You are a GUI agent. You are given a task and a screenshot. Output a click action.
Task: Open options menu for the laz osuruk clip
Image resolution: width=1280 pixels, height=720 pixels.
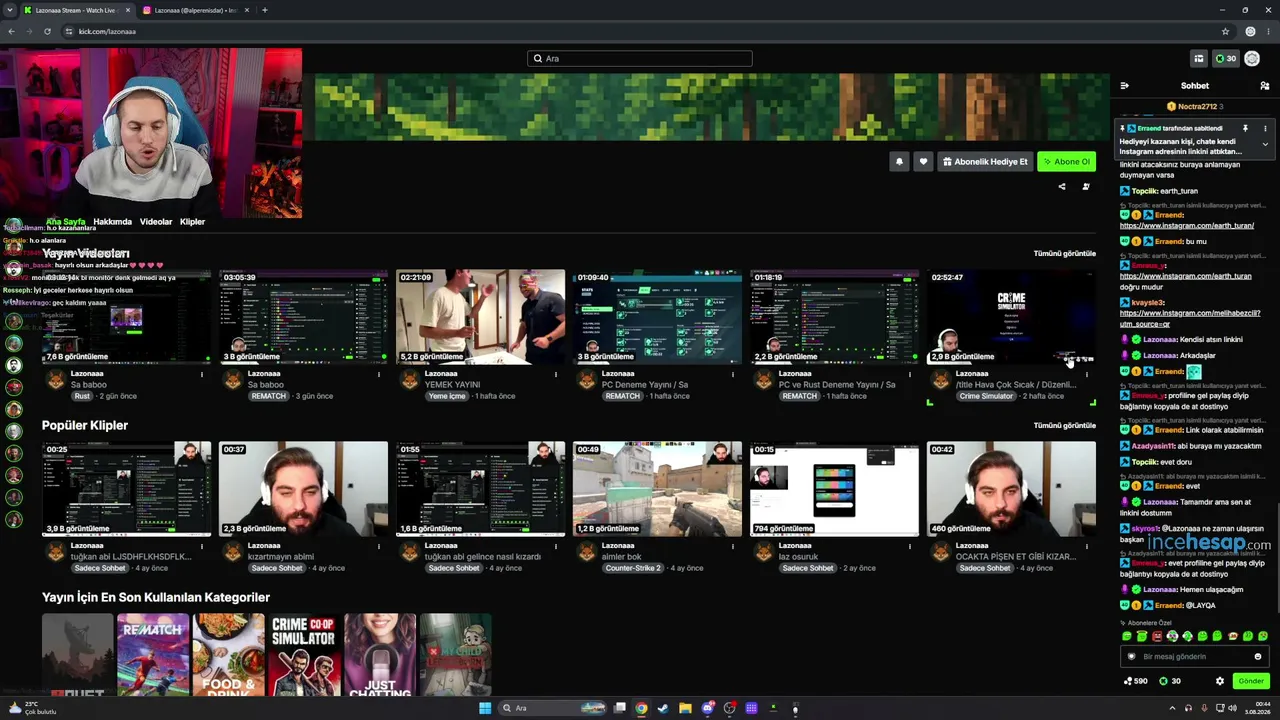(910, 546)
